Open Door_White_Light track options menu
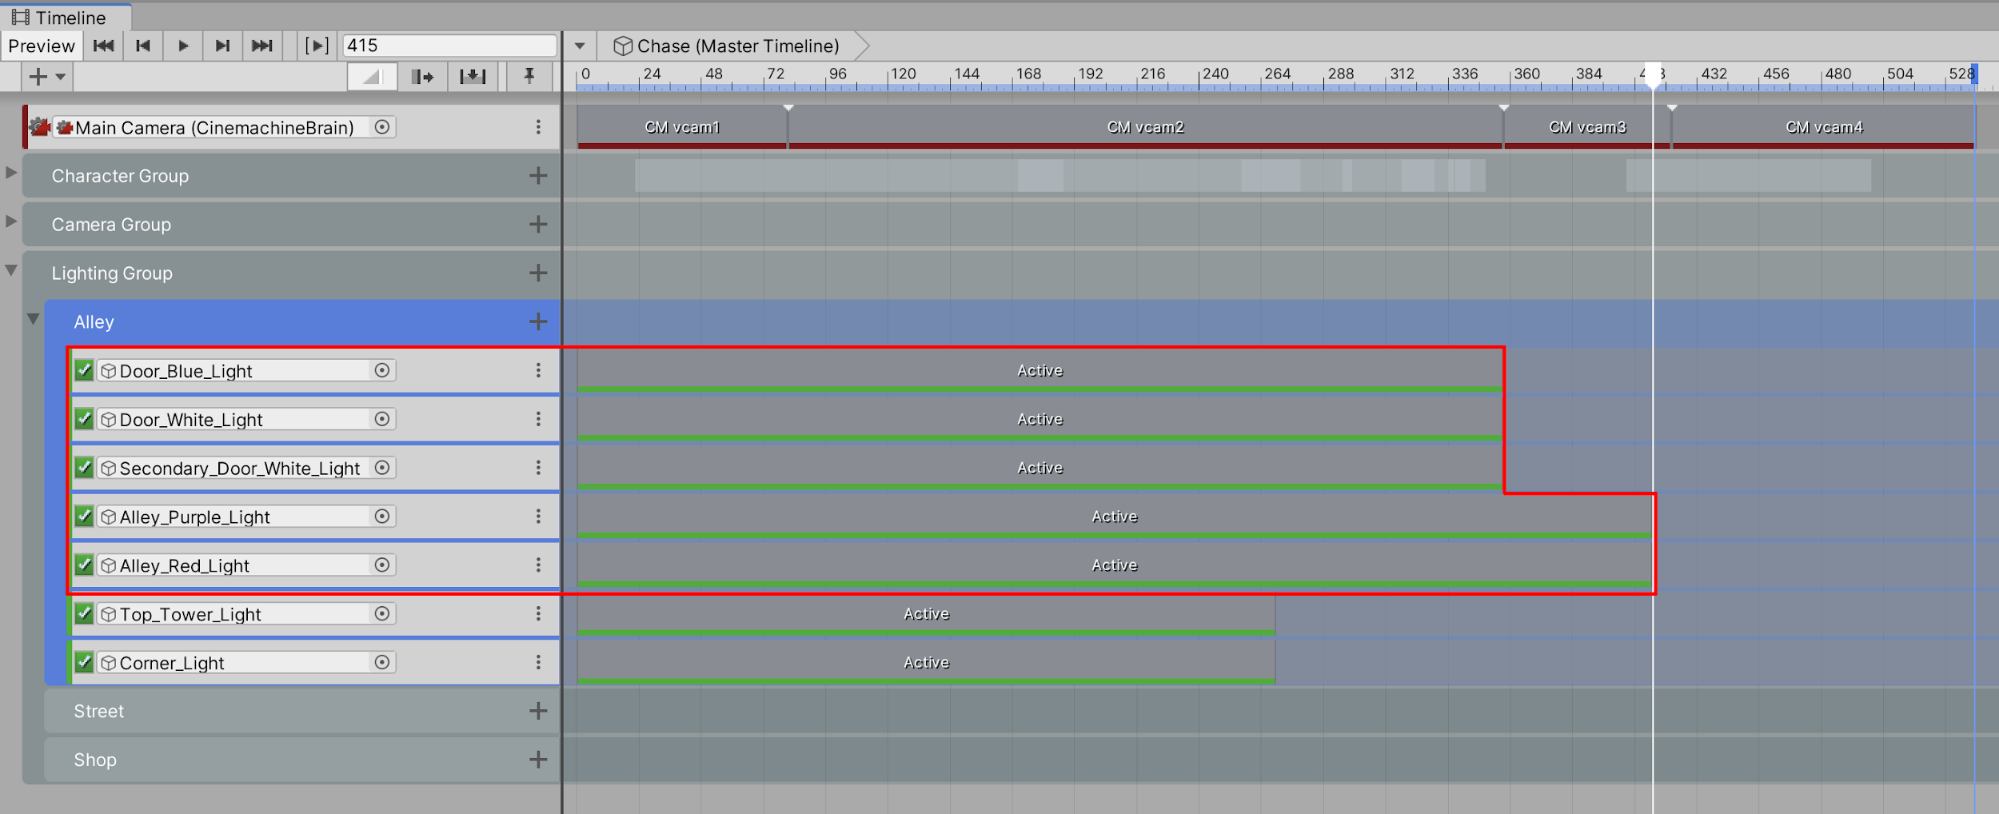 click(538, 419)
